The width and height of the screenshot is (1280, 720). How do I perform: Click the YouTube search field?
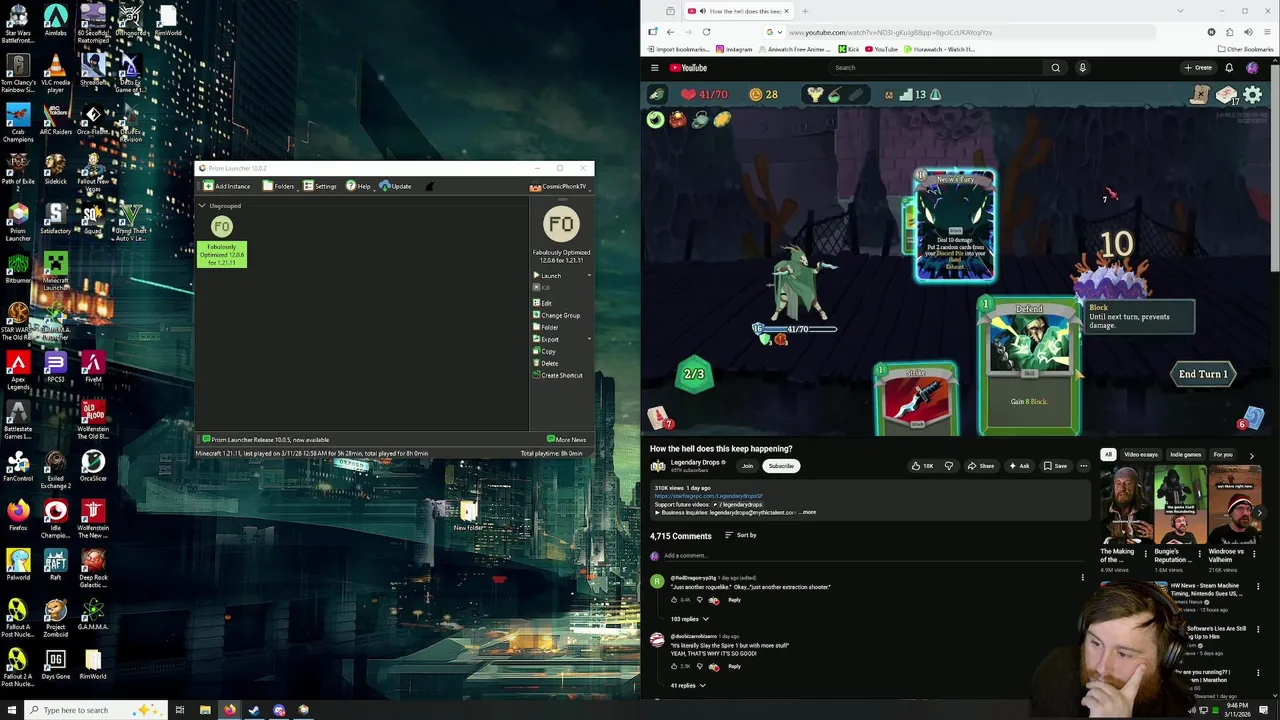(935, 68)
